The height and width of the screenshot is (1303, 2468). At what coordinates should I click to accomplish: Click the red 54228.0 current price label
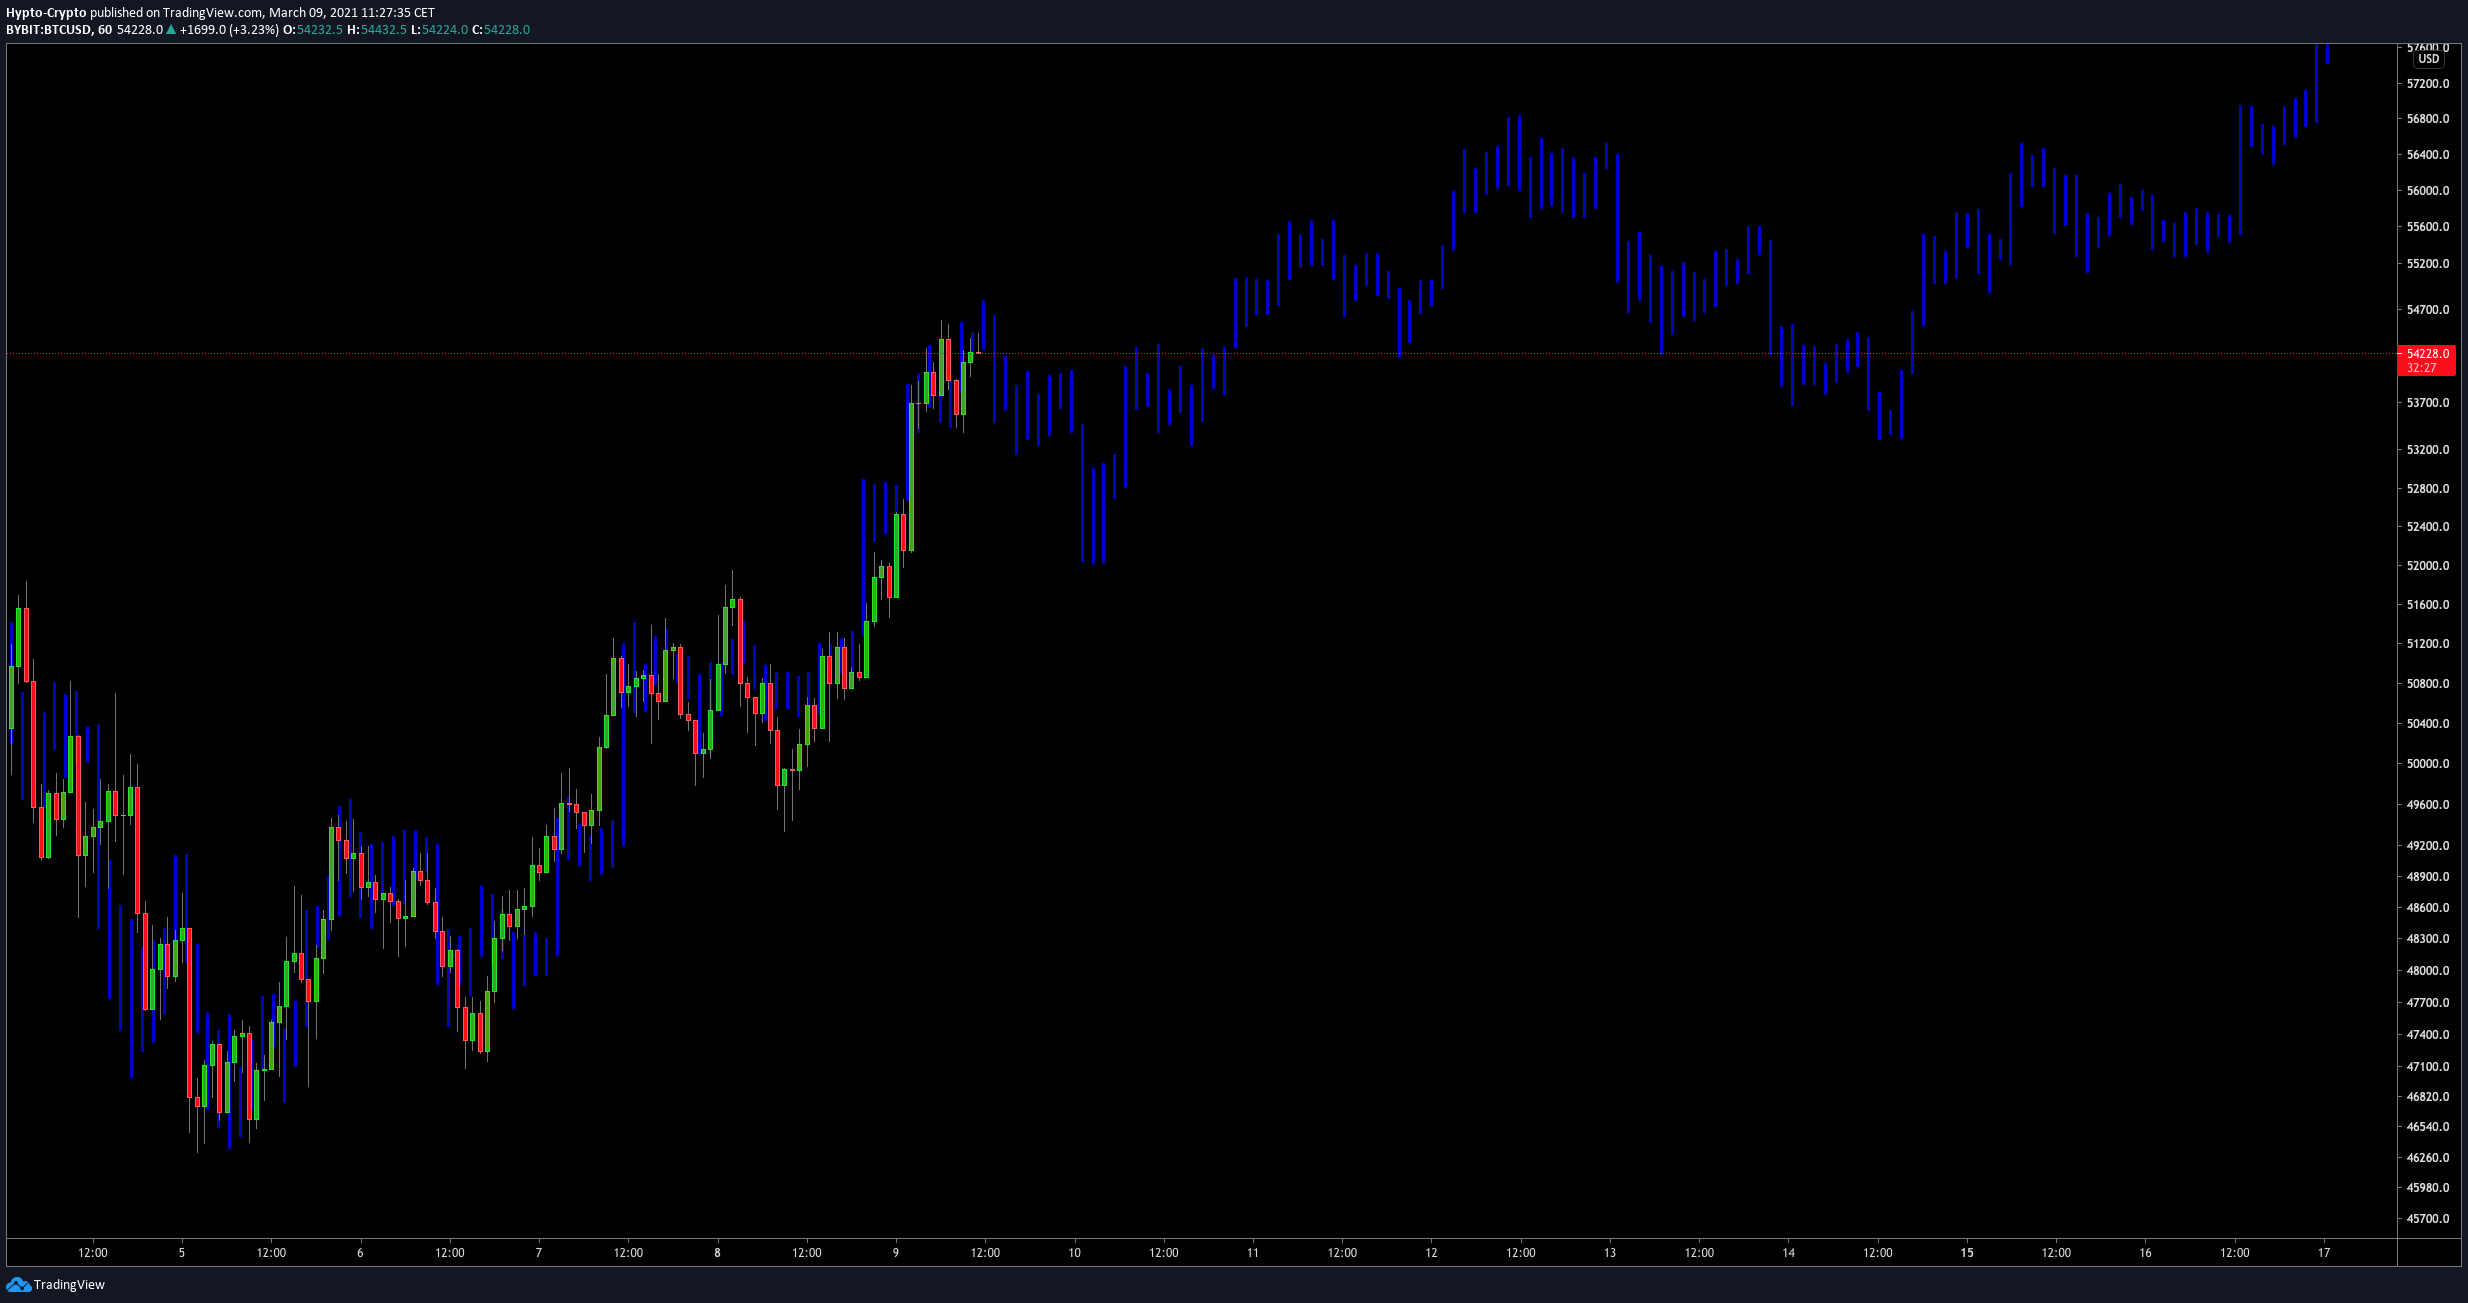[x=2427, y=354]
